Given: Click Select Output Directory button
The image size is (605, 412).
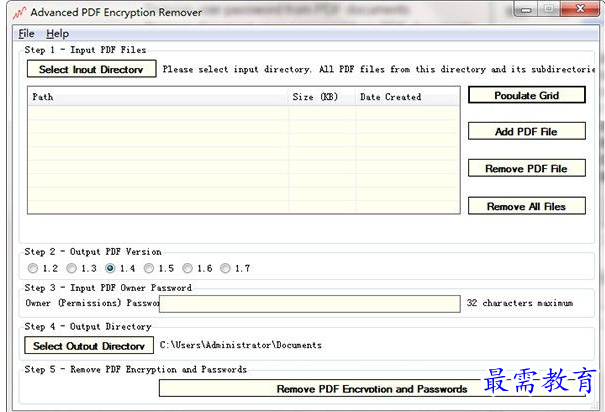Looking at the screenshot, I should pos(89,345).
